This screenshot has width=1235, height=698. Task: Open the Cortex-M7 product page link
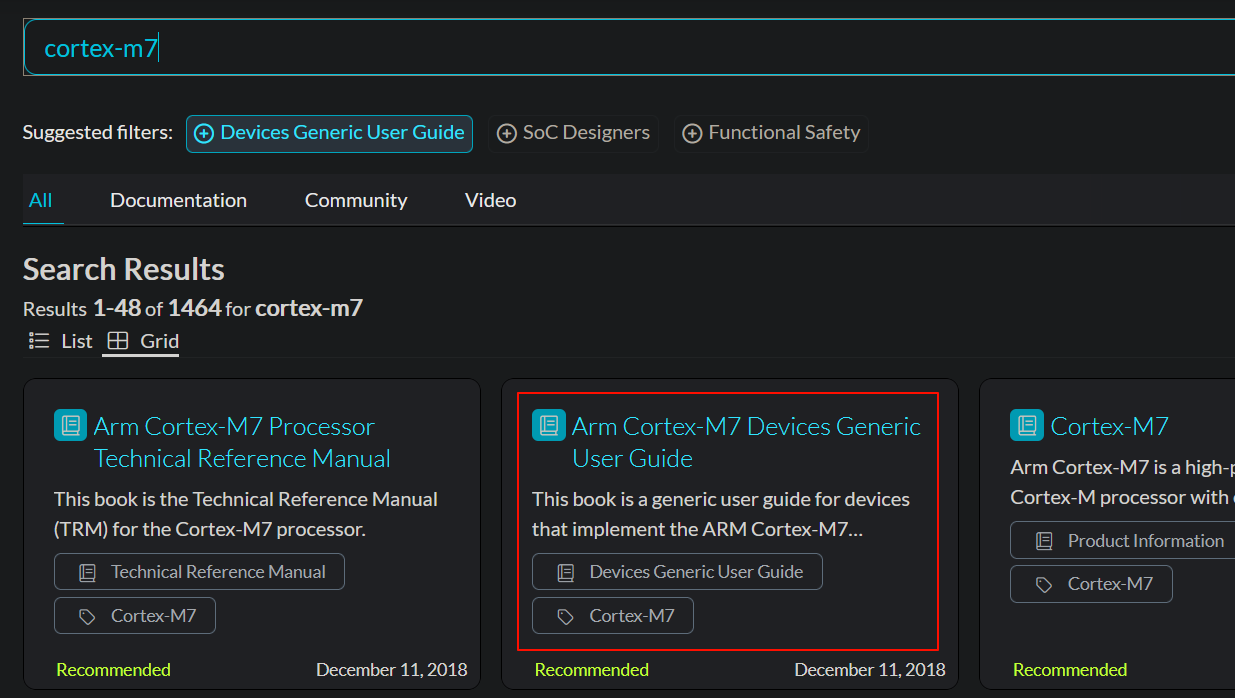(x=1108, y=426)
